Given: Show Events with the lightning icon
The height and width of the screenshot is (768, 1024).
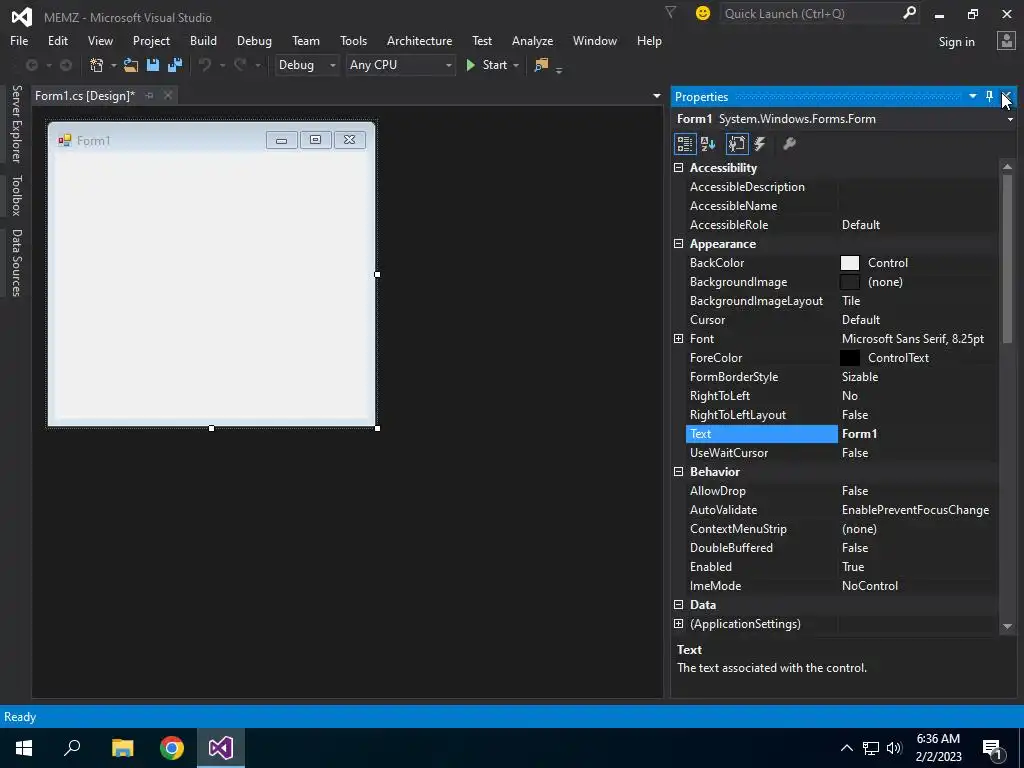Looking at the screenshot, I should [x=760, y=144].
